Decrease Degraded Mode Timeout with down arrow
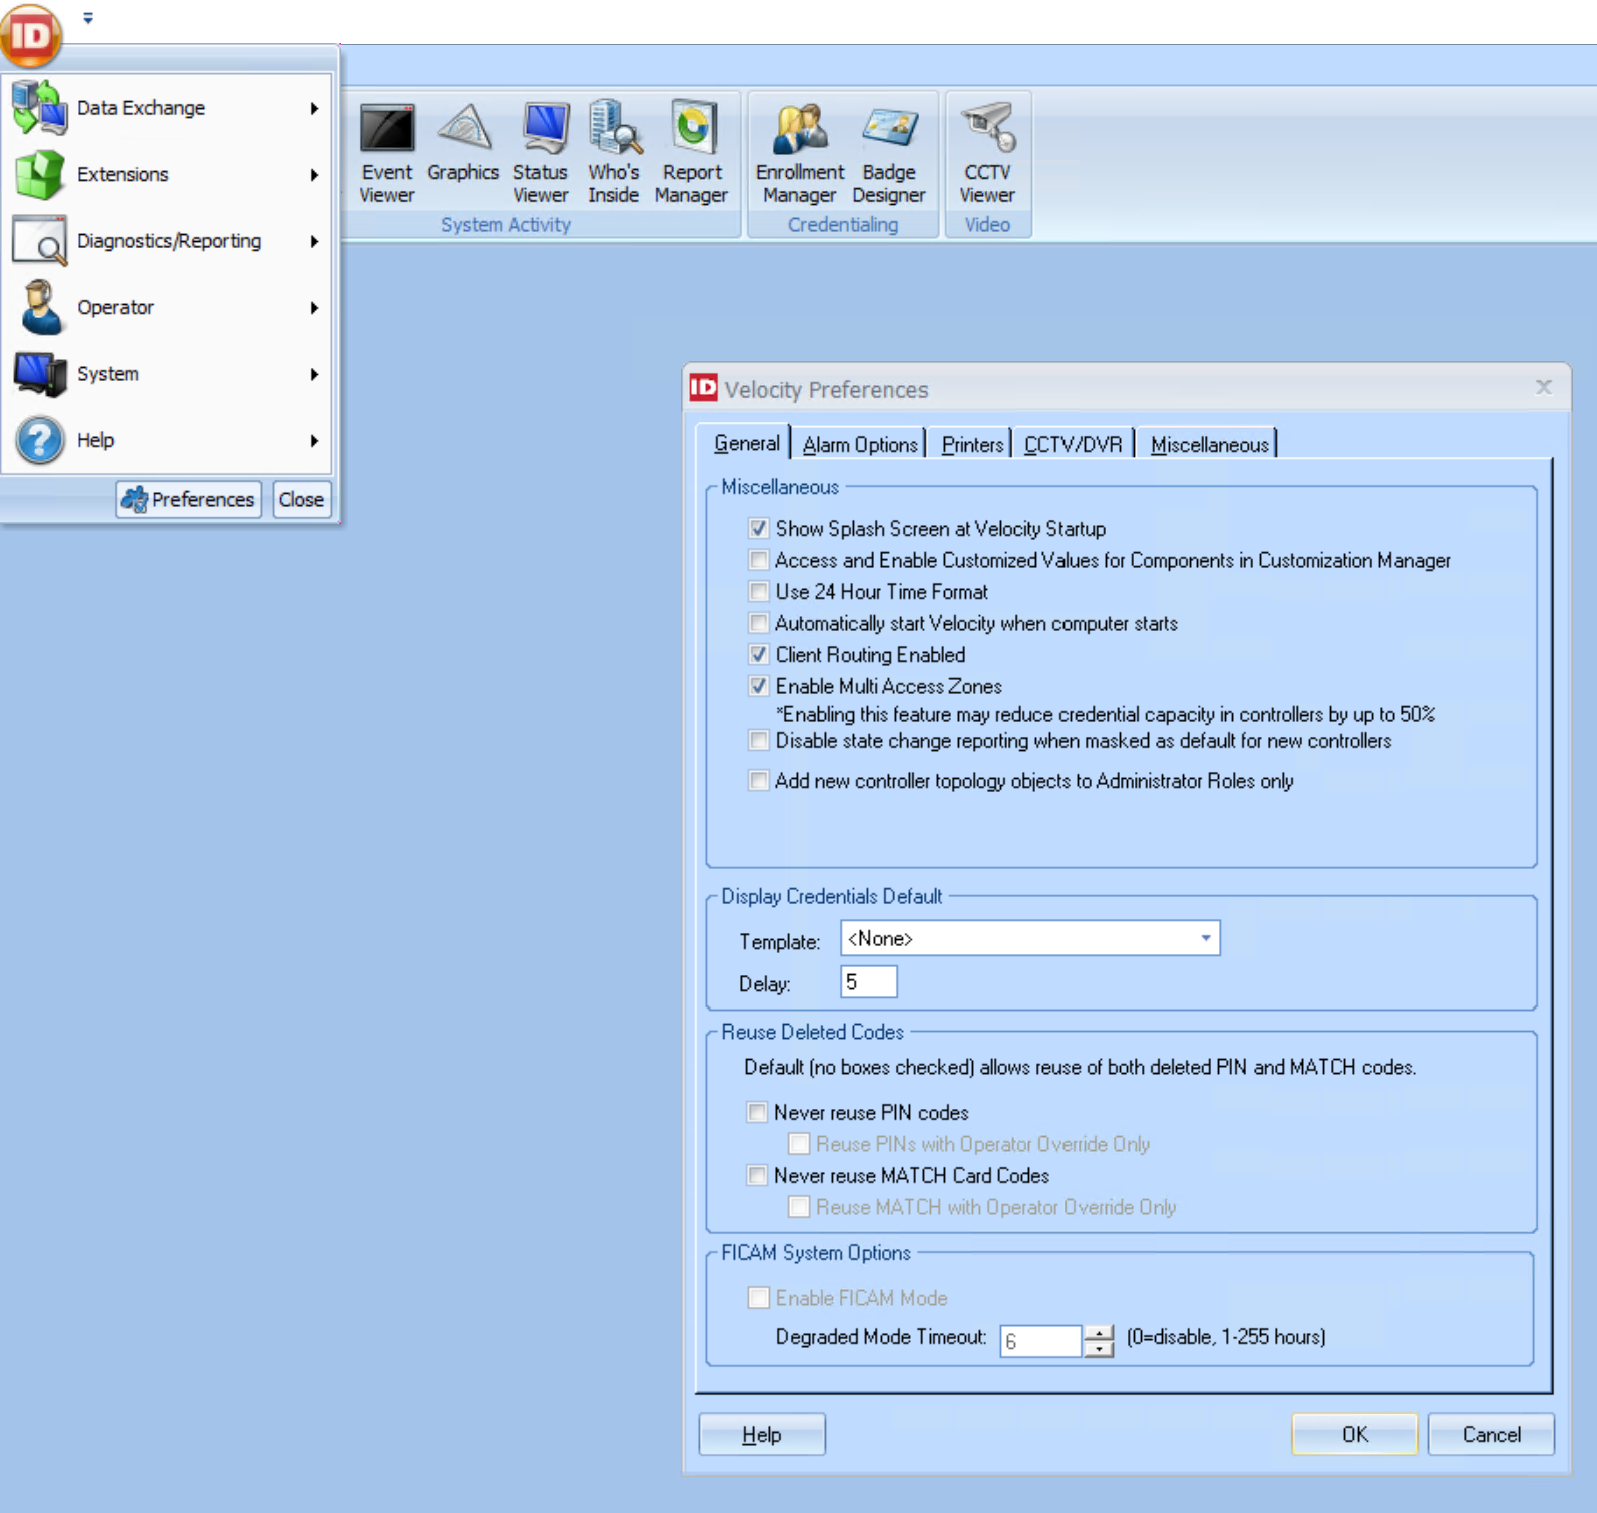Image resolution: width=1597 pixels, height=1513 pixels. coord(1099,1349)
